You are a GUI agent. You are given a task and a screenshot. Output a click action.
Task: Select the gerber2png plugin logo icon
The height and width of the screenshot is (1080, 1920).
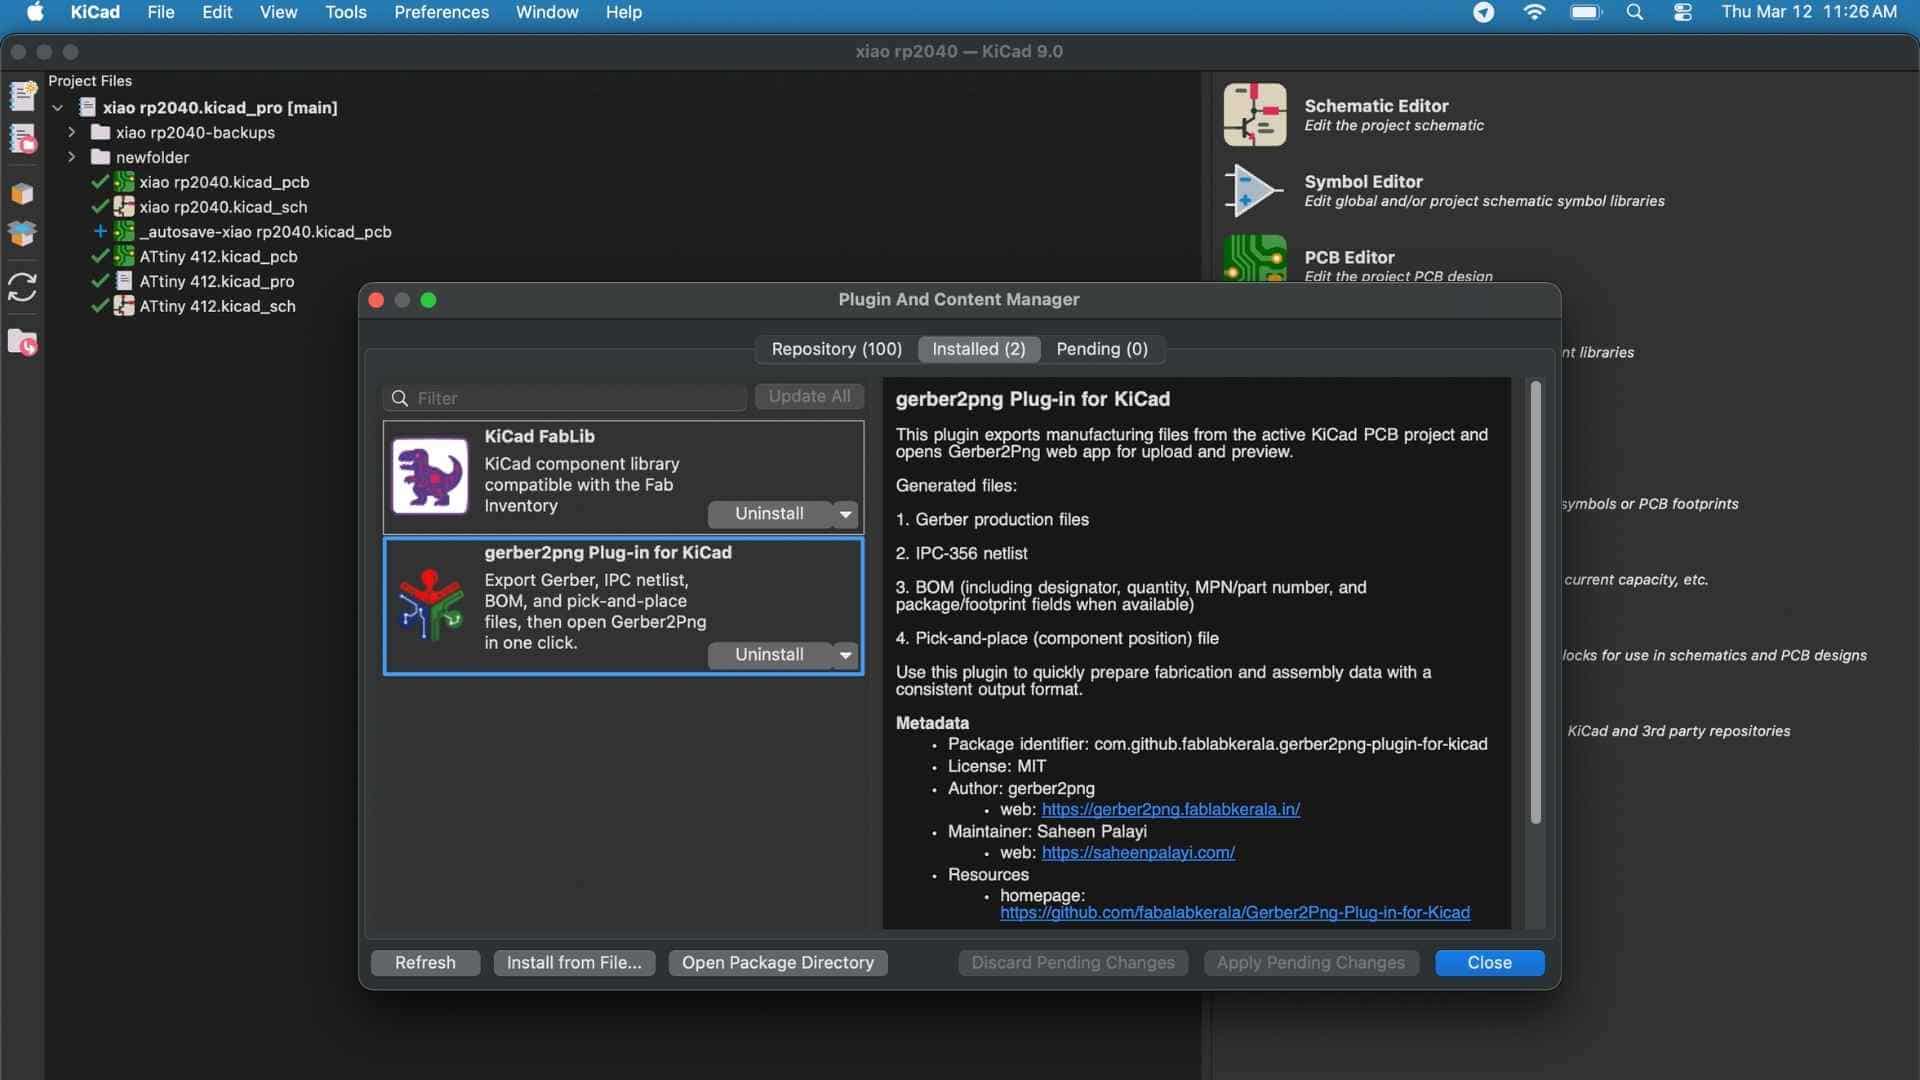[430, 604]
